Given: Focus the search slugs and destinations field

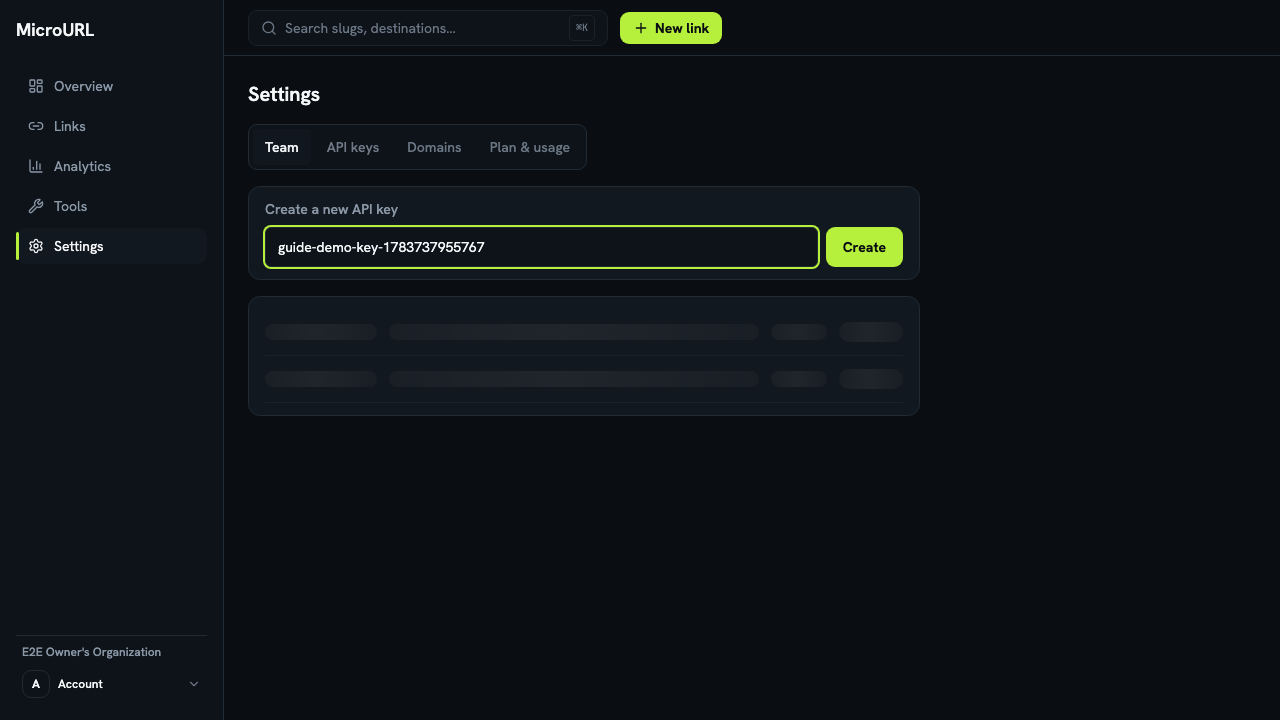Looking at the screenshot, I should point(428,28).
